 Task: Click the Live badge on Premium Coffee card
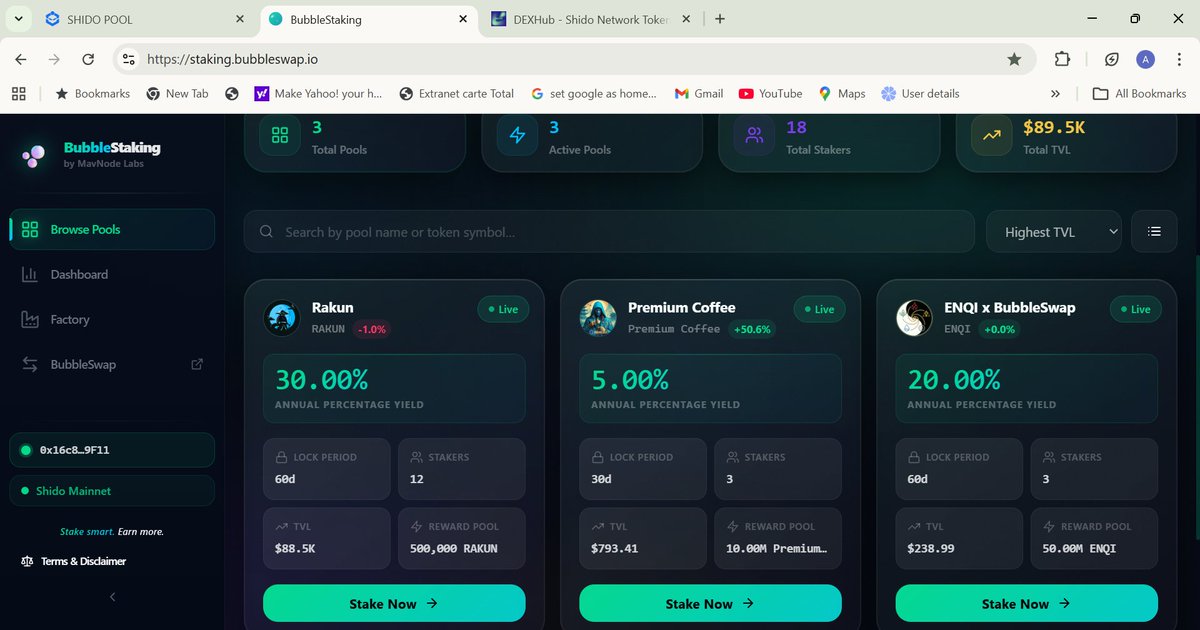(x=819, y=309)
